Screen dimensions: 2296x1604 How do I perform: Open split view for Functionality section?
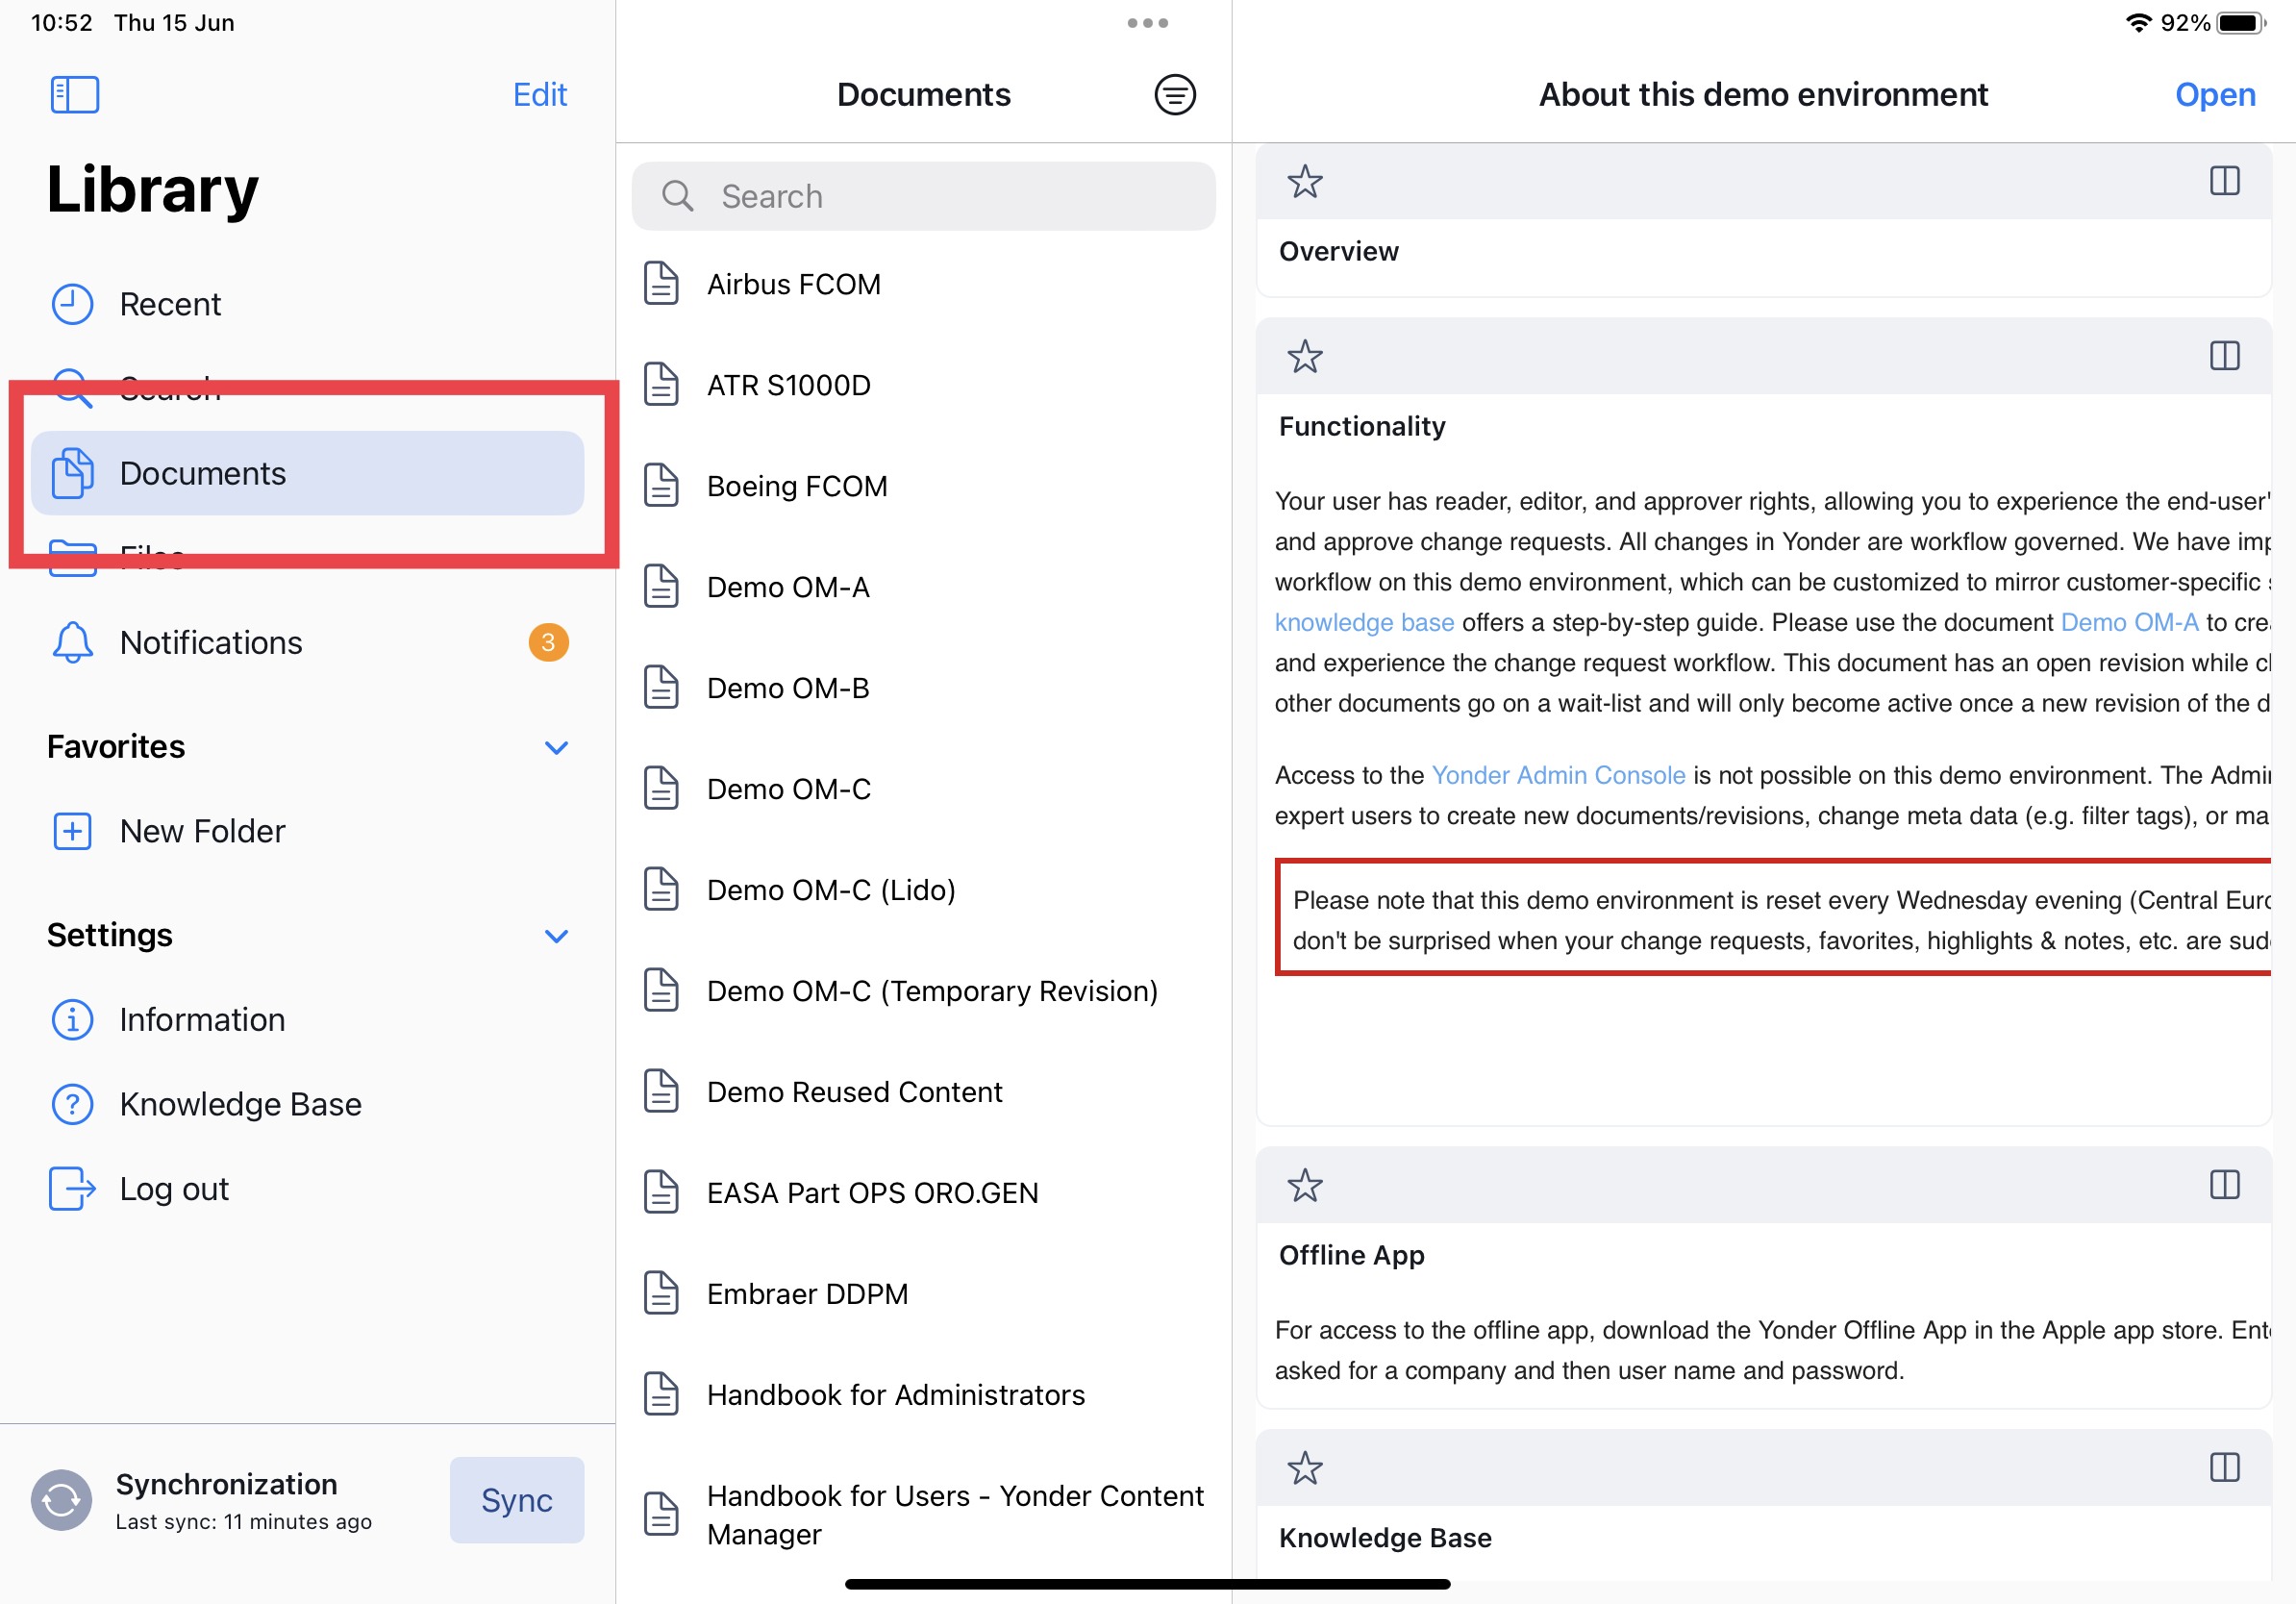click(x=2224, y=356)
